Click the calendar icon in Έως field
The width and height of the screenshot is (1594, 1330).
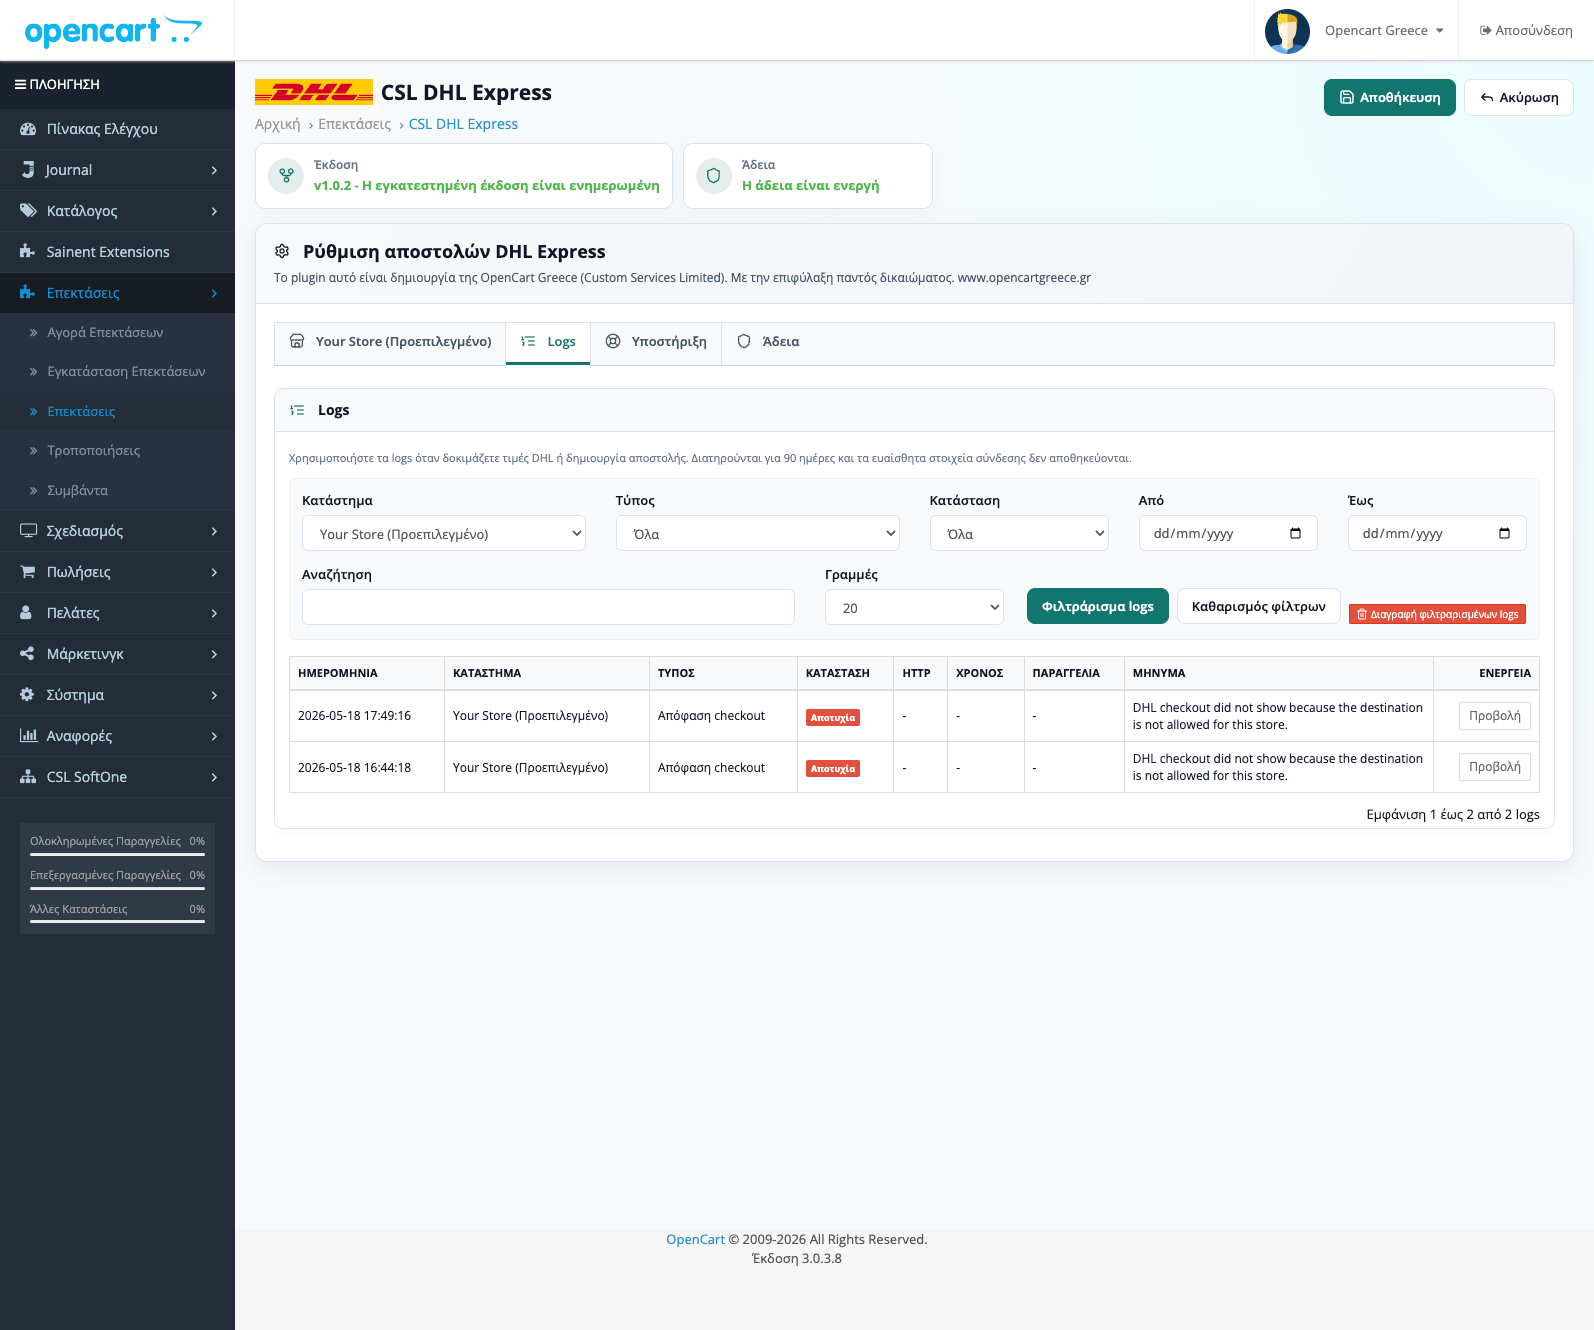[1504, 533]
